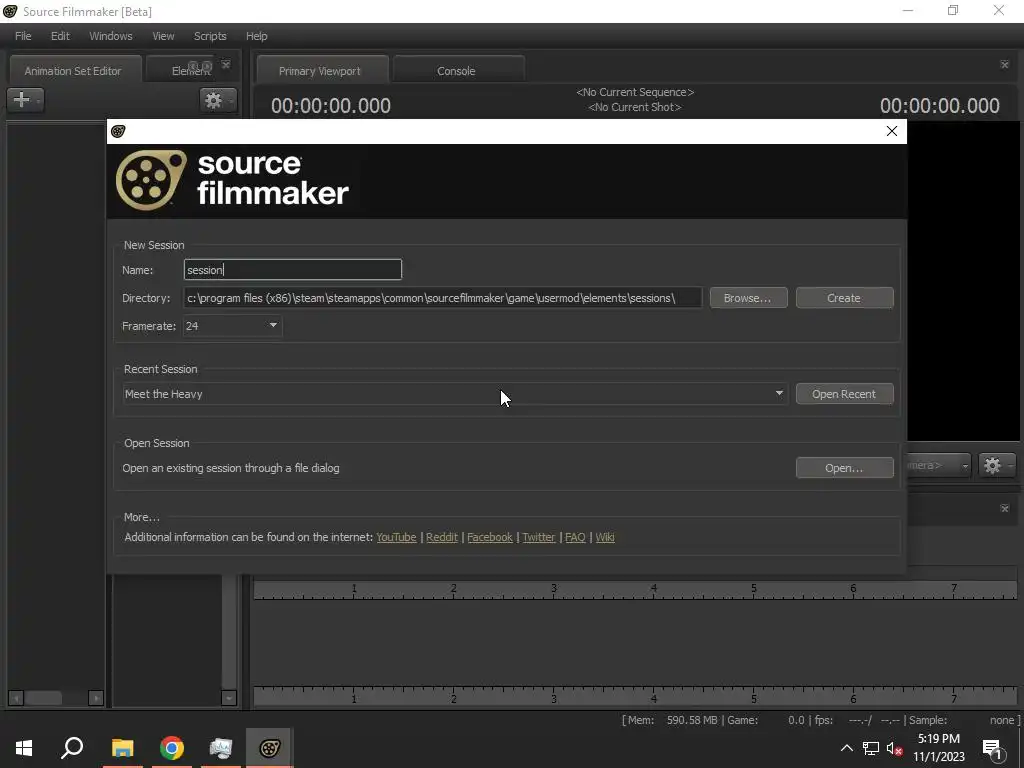This screenshot has height=768, width=1024.
Task: Click the scroll left arrow in the left panel
Action: pyautogui.click(x=16, y=698)
